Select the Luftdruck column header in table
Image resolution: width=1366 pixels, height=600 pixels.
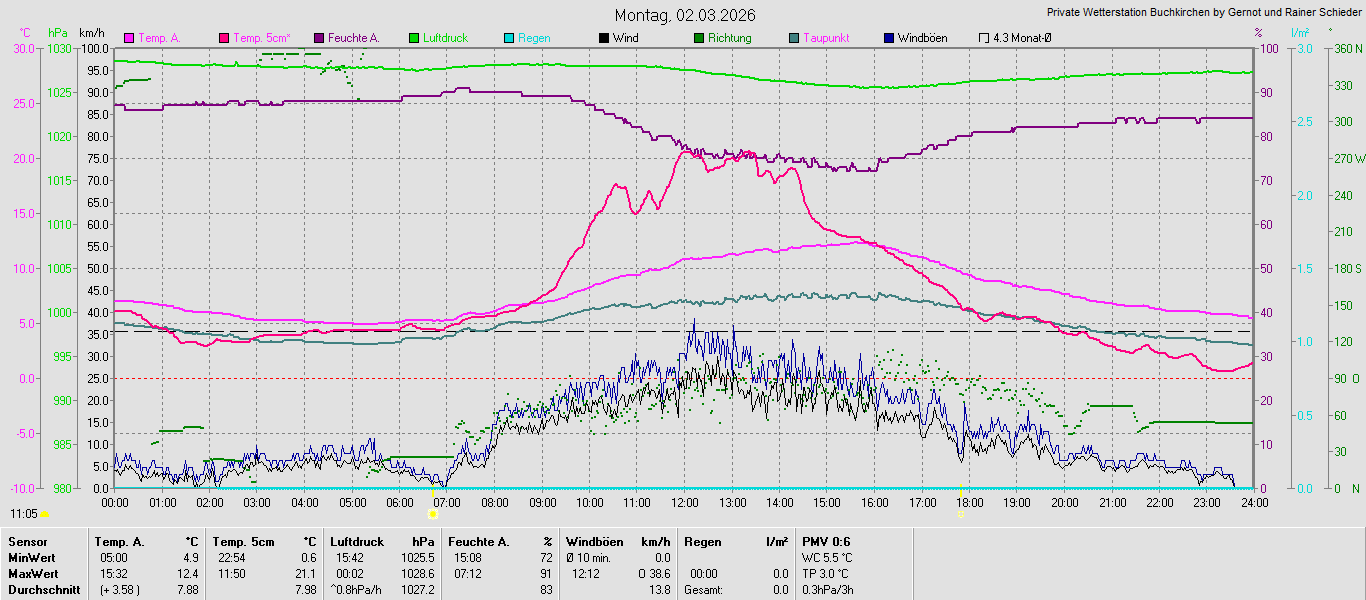[356, 542]
